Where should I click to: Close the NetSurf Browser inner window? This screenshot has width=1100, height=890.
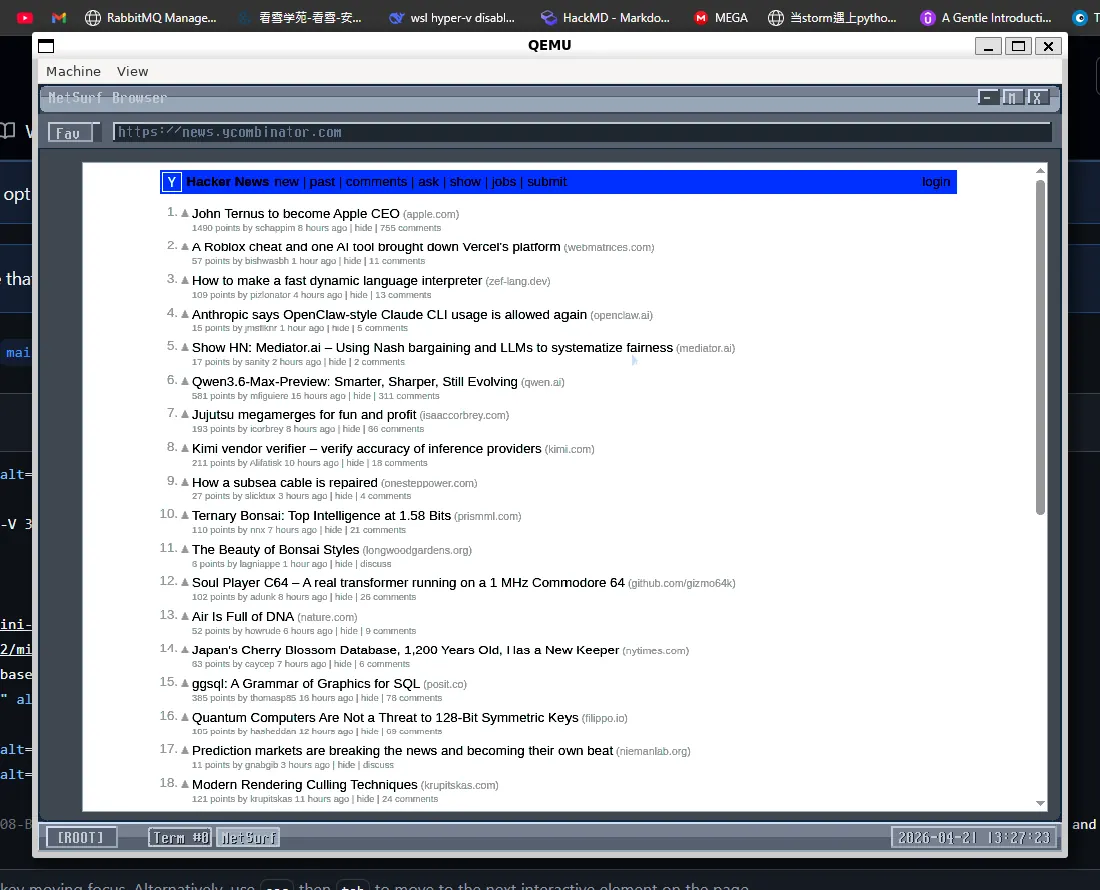pyautogui.click(x=1036, y=97)
